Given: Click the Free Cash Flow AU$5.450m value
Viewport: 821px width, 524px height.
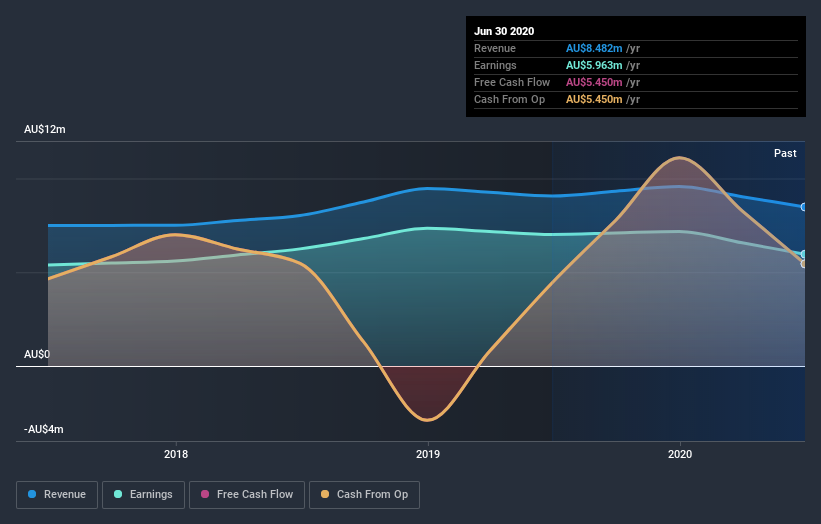Looking at the screenshot, I should pyautogui.click(x=594, y=82).
